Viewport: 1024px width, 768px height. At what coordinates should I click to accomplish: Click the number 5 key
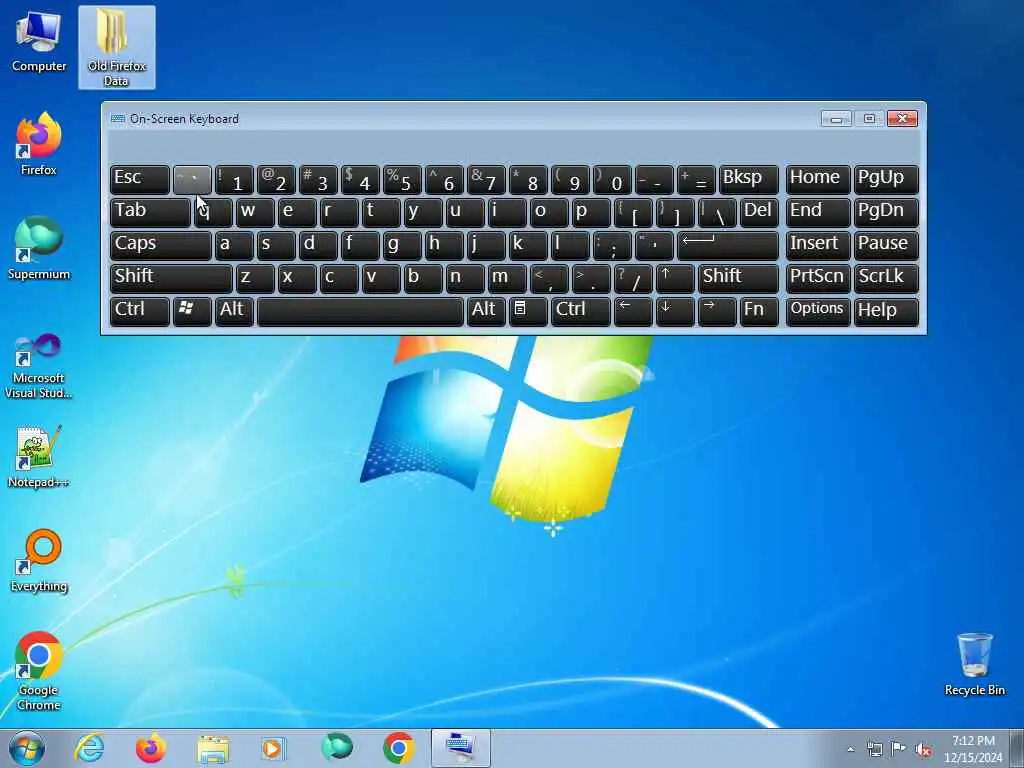pyautogui.click(x=402, y=180)
